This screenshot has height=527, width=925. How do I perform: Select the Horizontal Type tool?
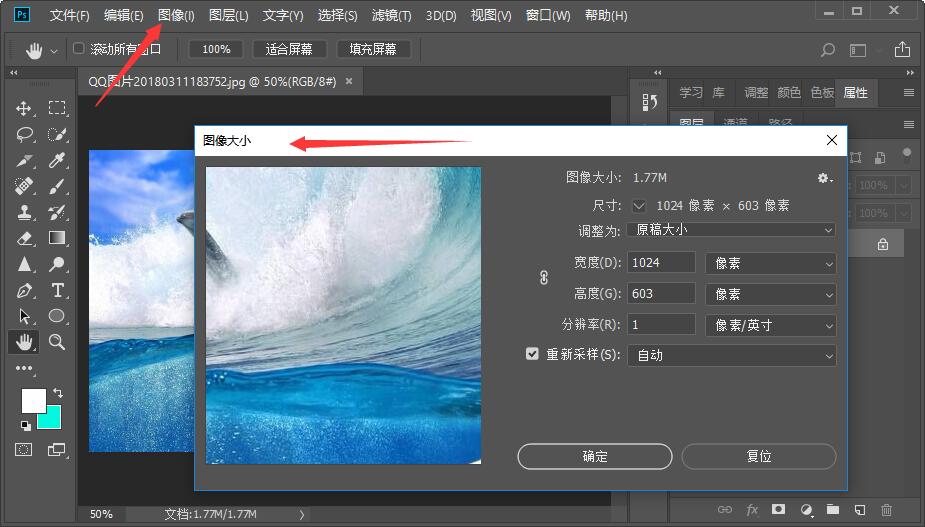(x=57, y=290)
